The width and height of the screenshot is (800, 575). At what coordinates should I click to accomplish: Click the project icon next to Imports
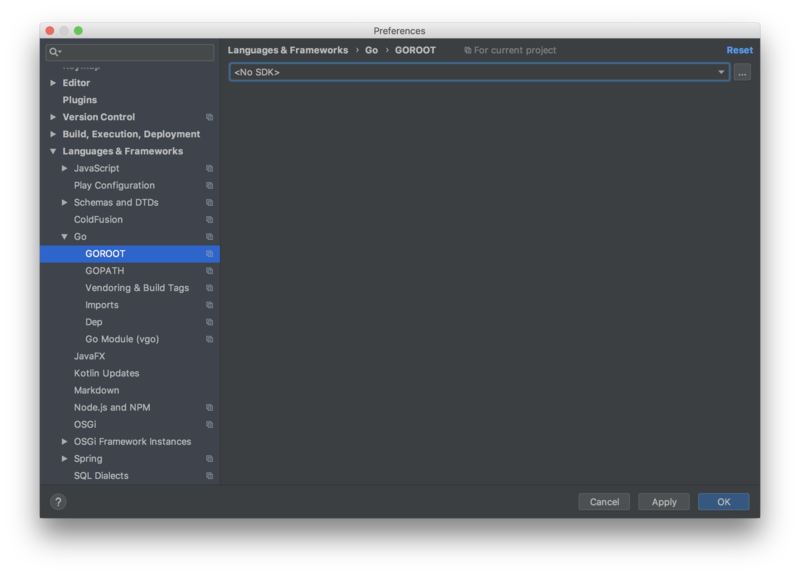point(209,305)
